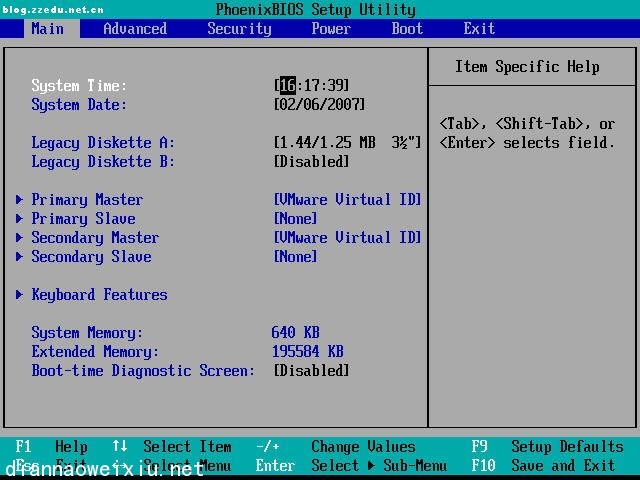Select Primary Master VMware Virtual ID value
This screenshot has height=480, width=640.
pos(347,200)
